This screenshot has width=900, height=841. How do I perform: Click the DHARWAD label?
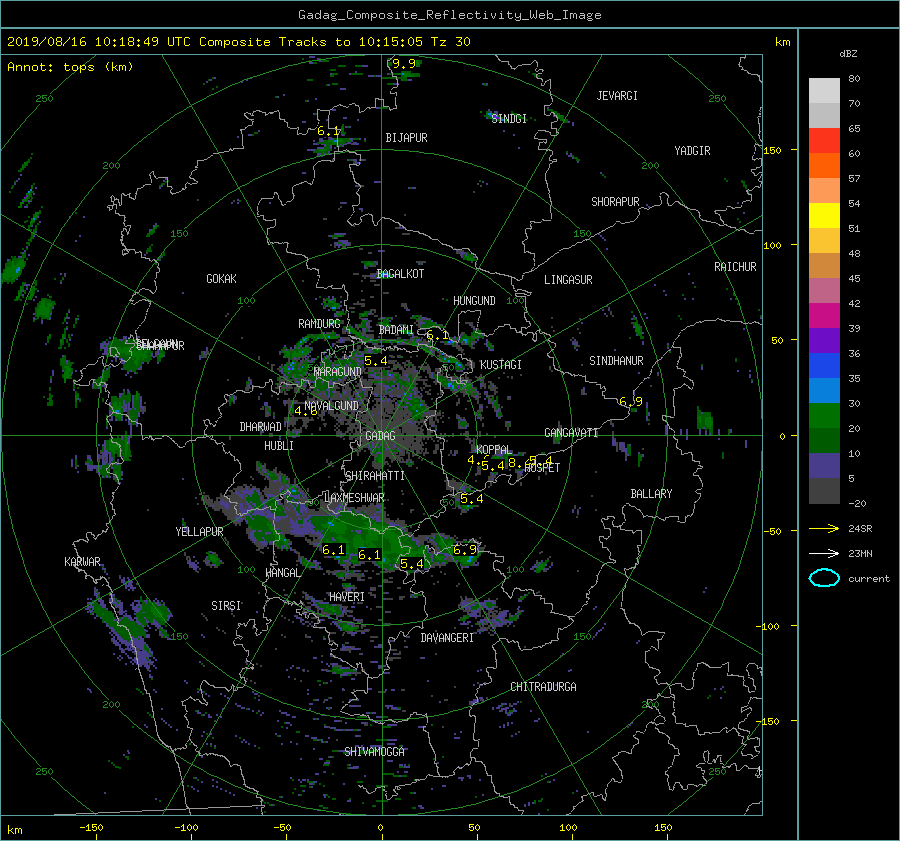261,427
